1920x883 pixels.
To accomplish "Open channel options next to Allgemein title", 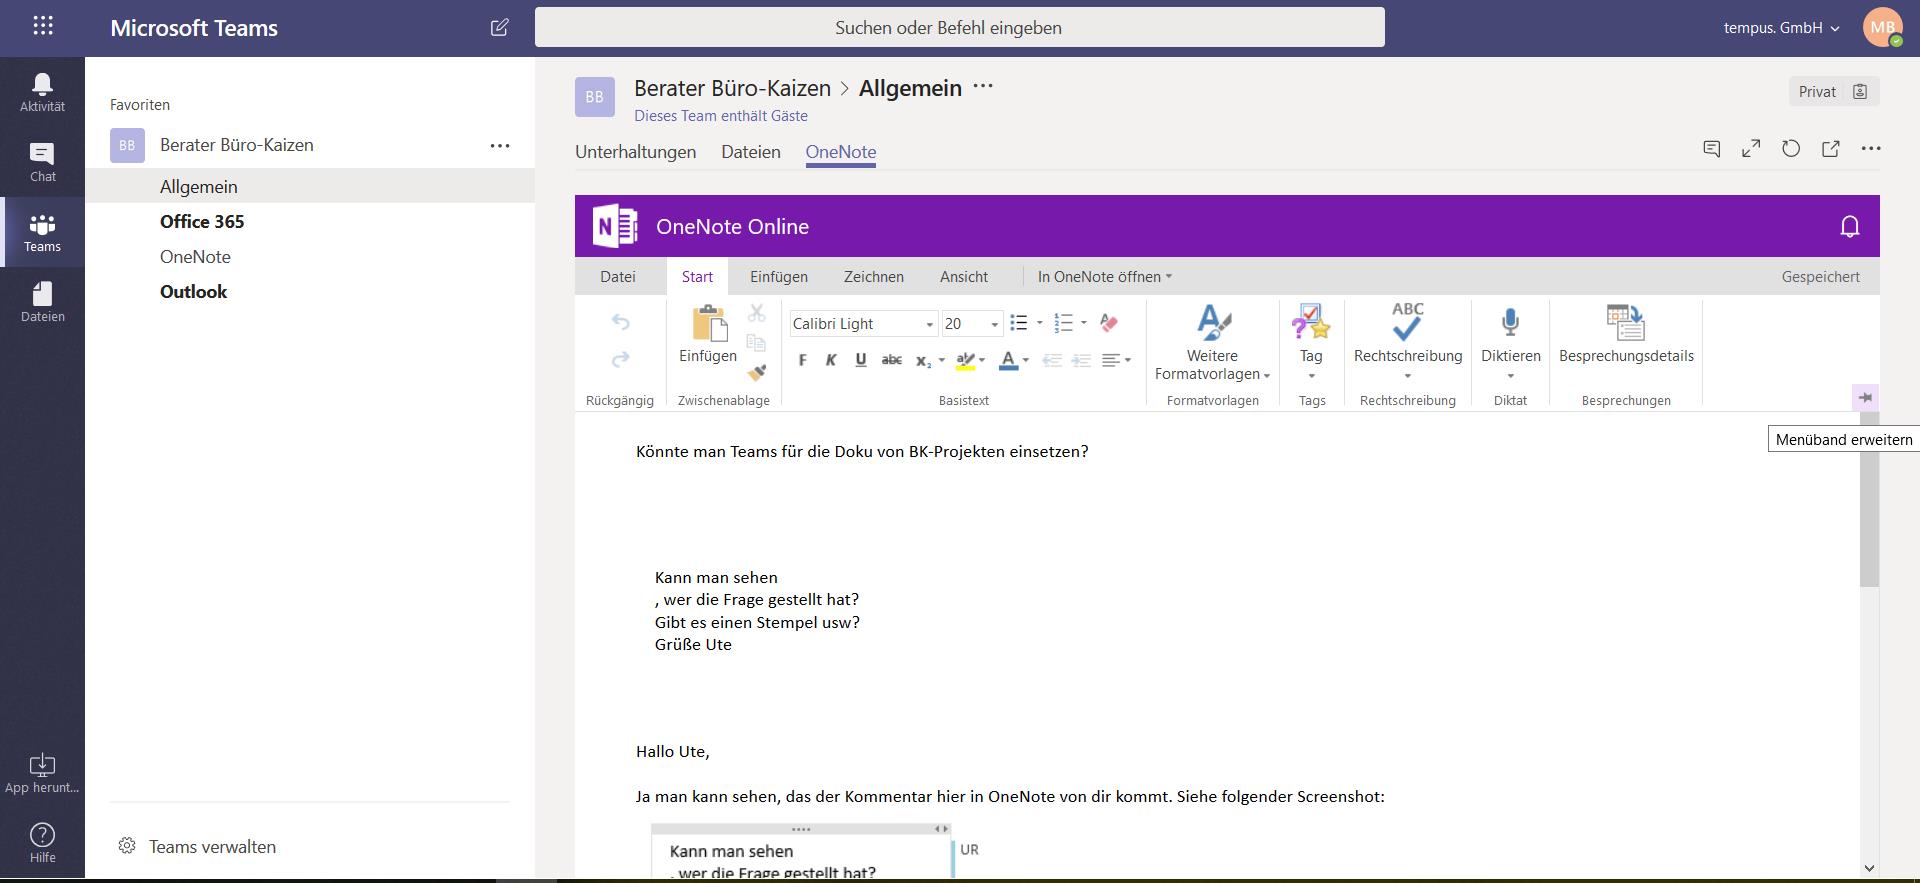I will click(x=983, y=86).
